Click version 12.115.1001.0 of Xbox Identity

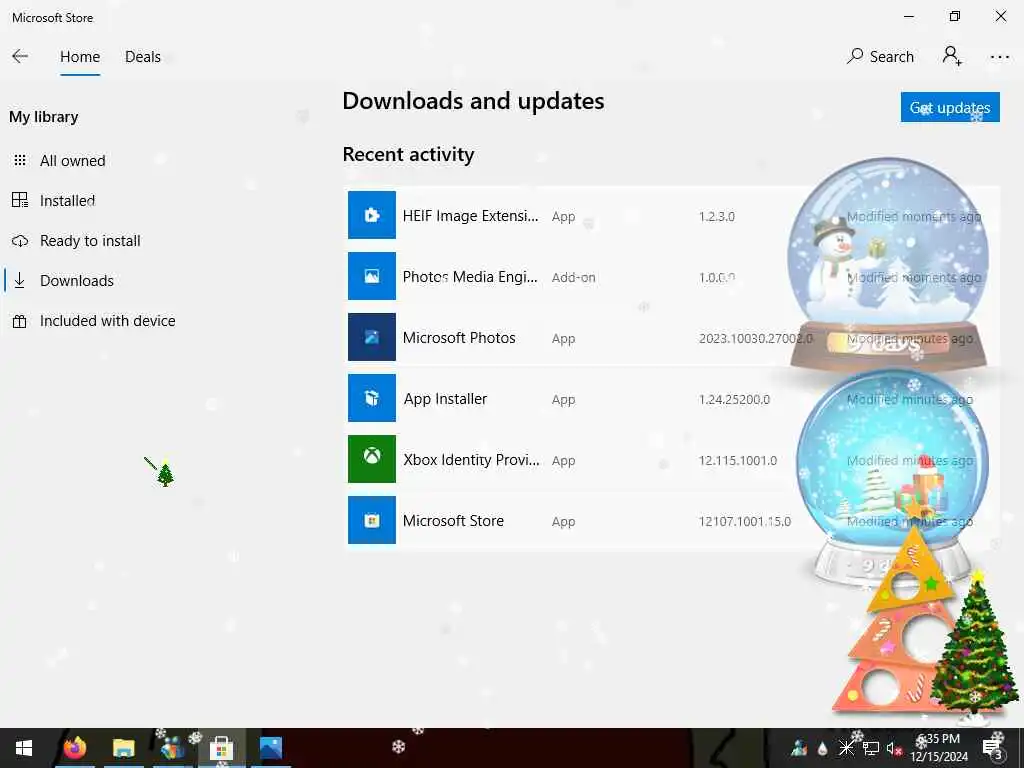click(x=737, y=461)
